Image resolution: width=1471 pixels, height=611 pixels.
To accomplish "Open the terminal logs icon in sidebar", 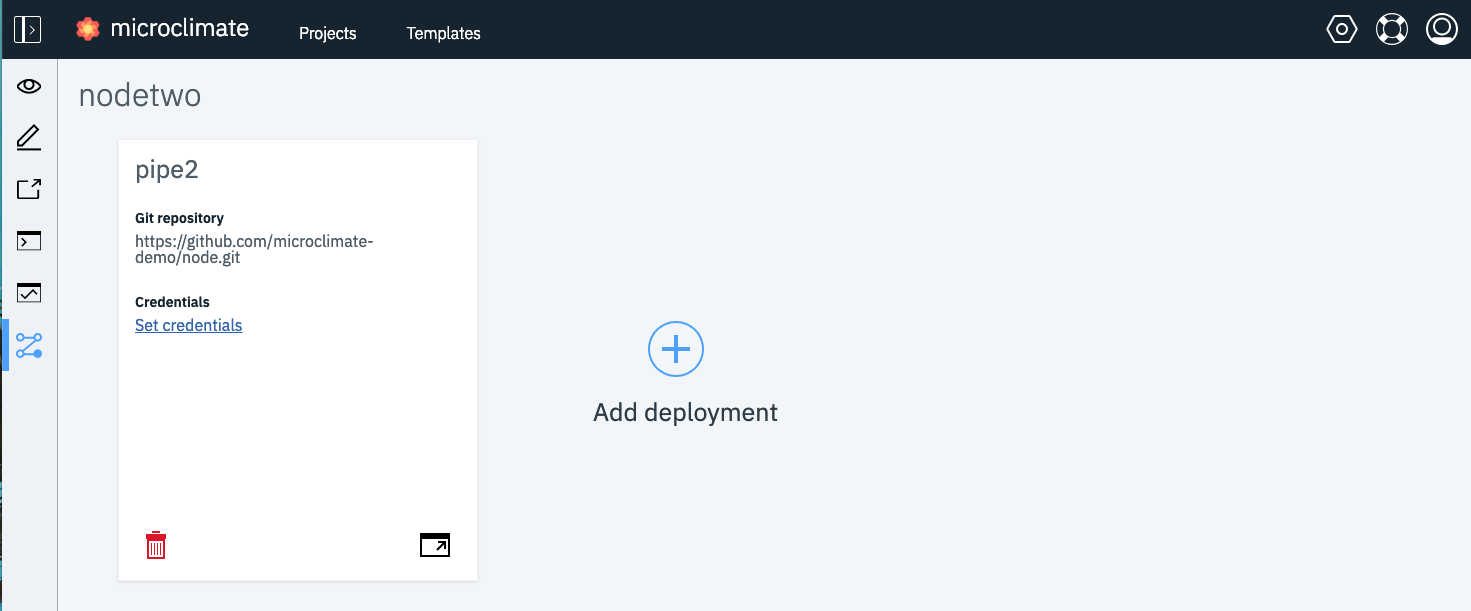I will 29,241.
